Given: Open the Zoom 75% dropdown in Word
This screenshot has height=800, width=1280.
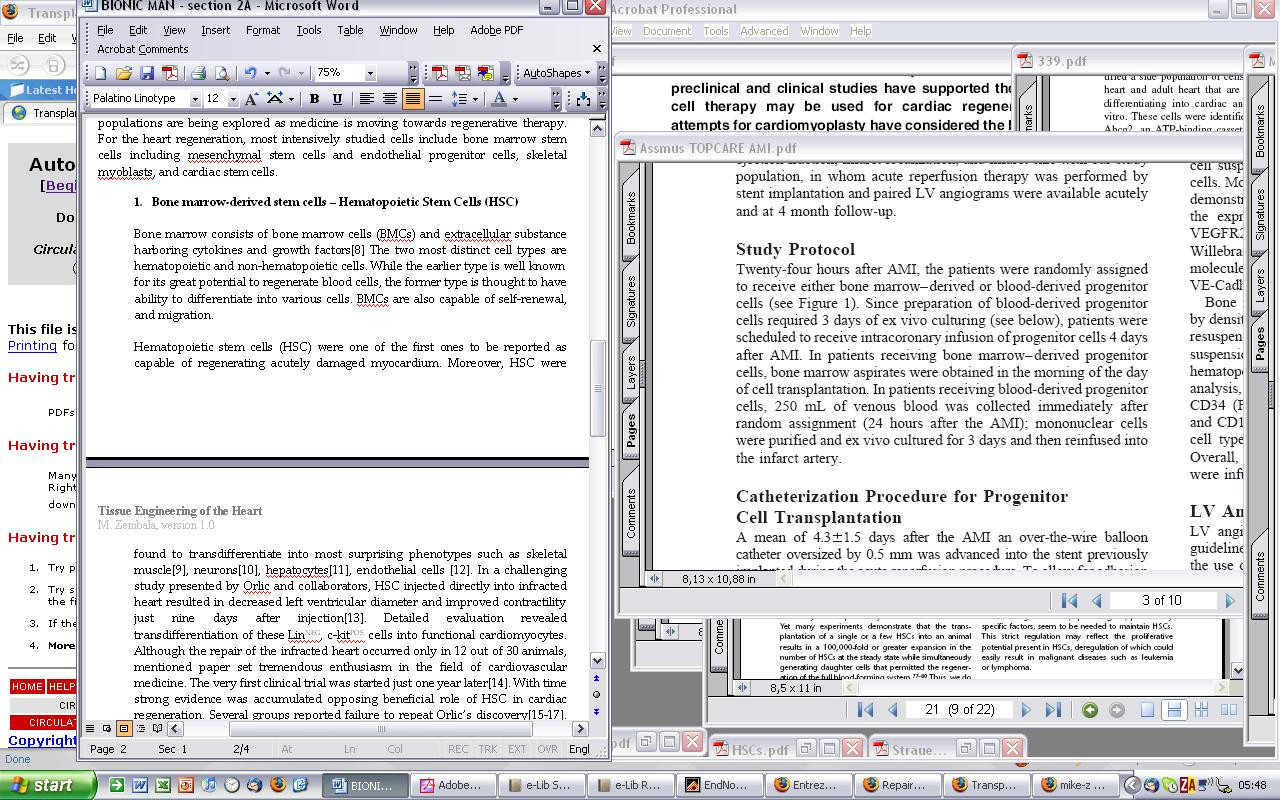Looking at the screenshot, I should click(370, 73).
